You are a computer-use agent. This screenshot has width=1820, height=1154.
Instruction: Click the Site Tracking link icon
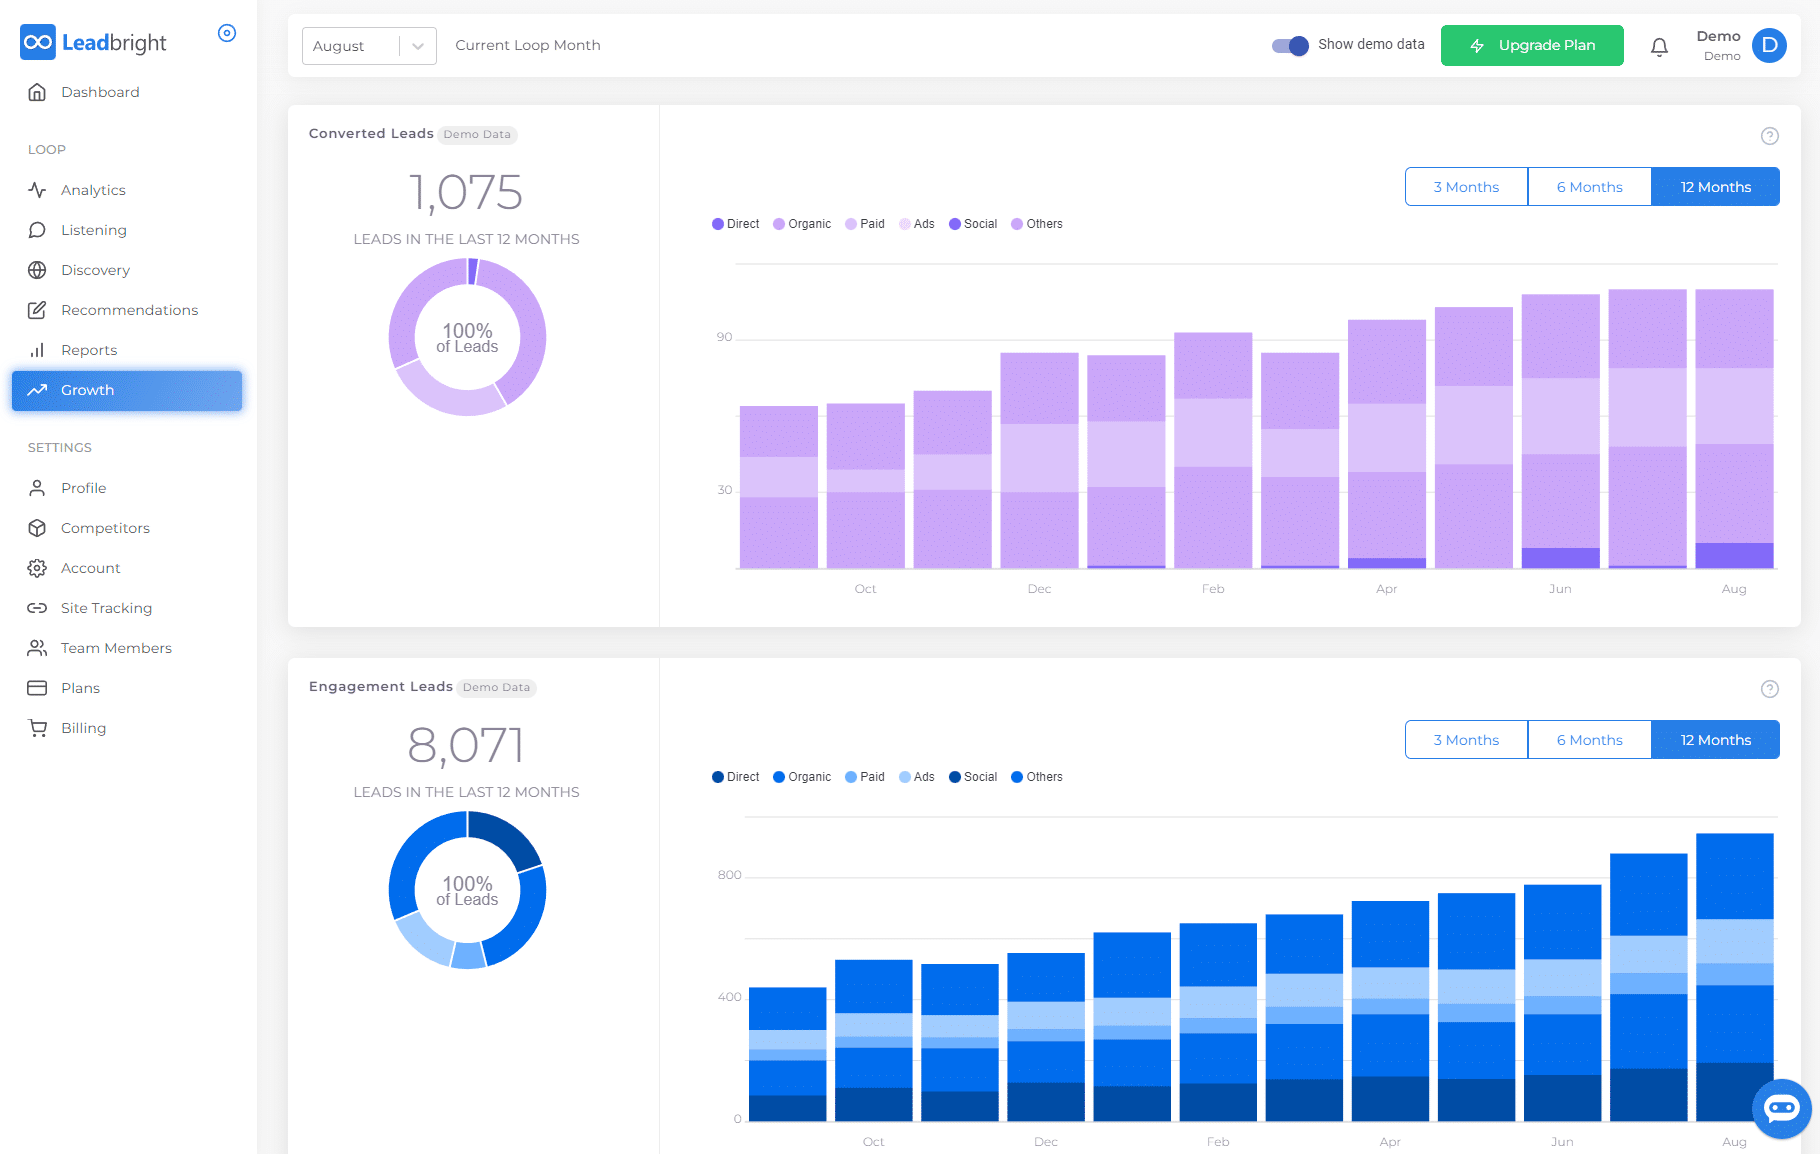(x=37, y=608)
